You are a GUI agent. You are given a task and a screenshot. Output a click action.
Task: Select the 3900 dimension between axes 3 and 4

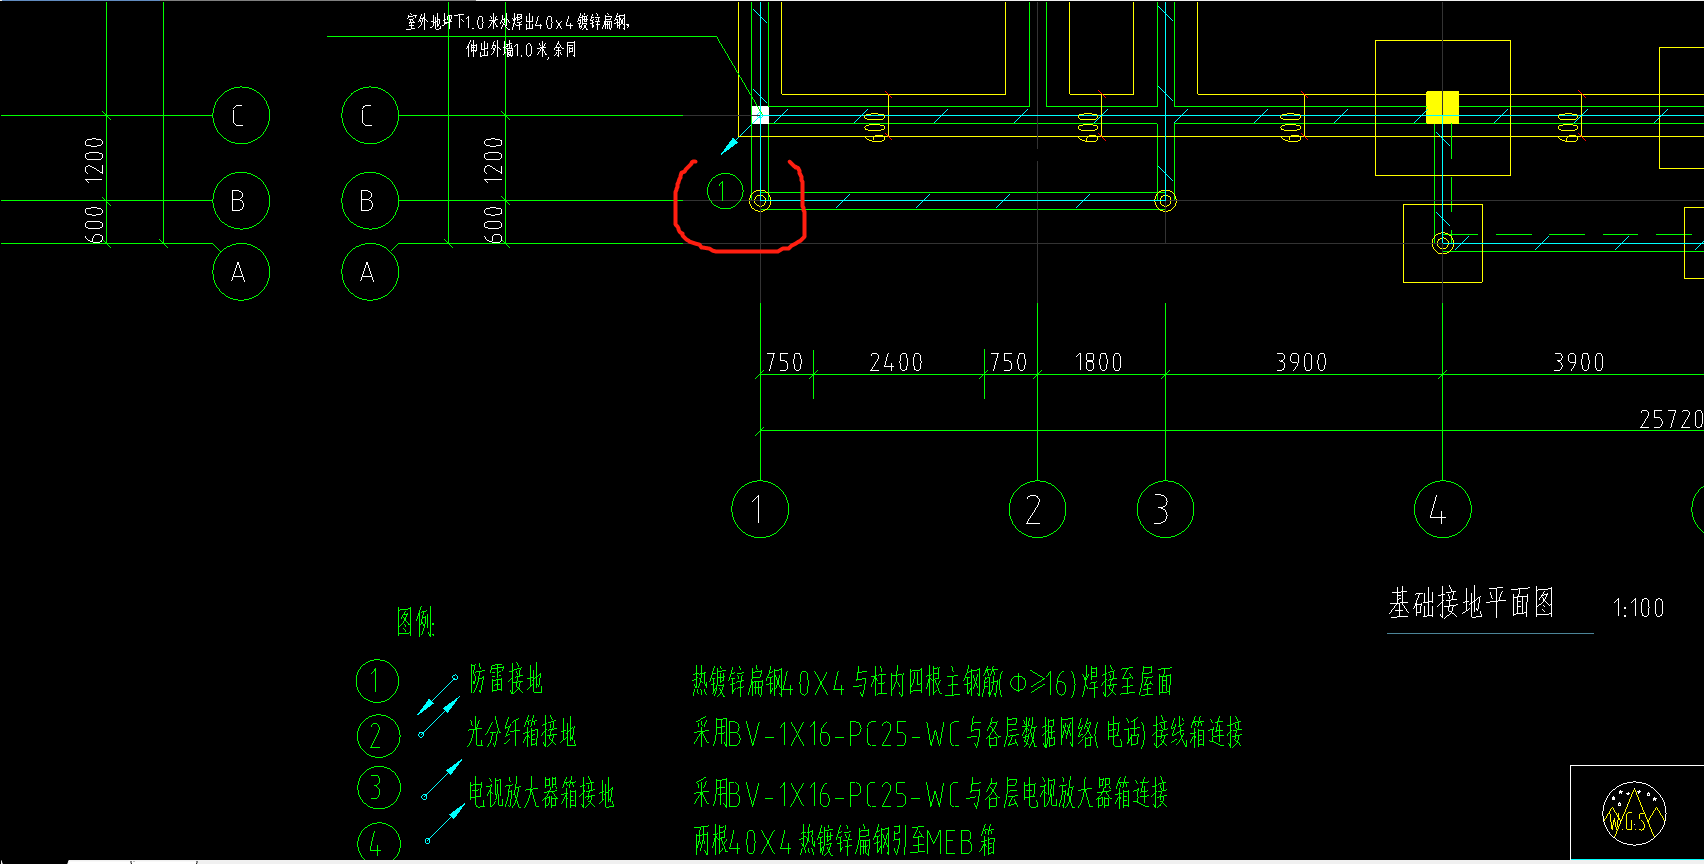tap(1301, 363)
